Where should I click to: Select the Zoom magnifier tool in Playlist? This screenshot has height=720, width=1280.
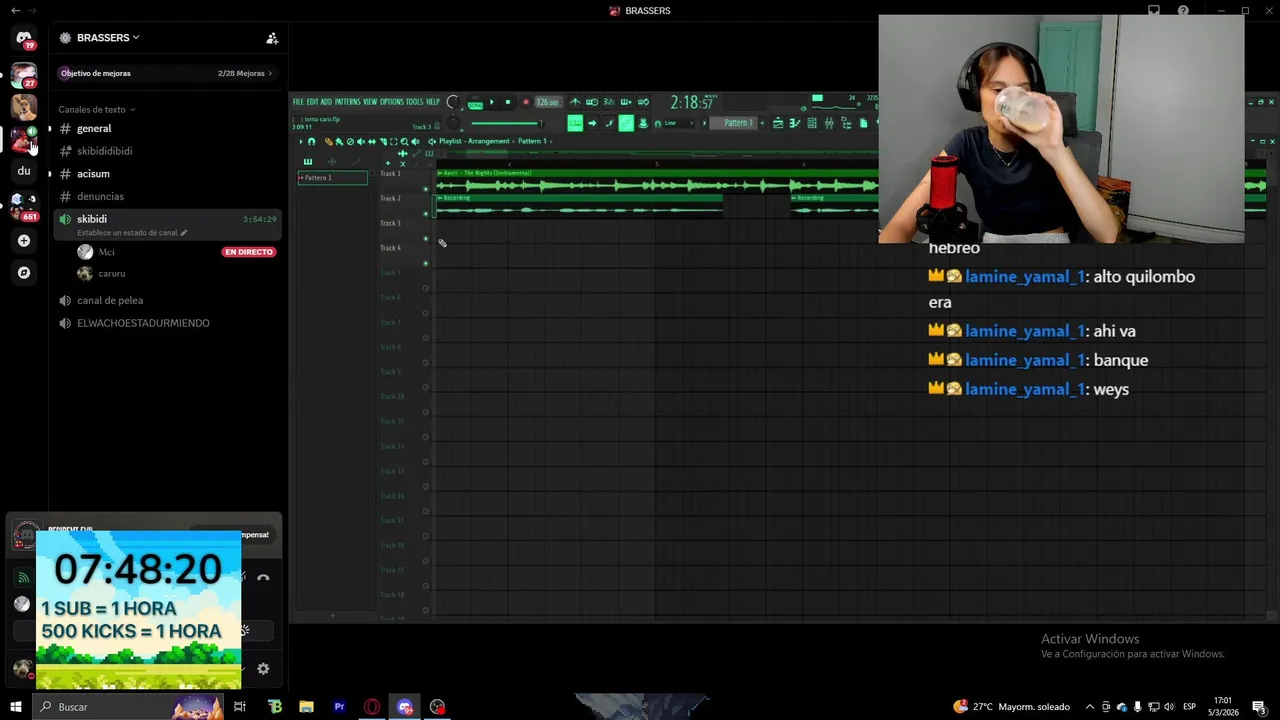tap(404, 141)
